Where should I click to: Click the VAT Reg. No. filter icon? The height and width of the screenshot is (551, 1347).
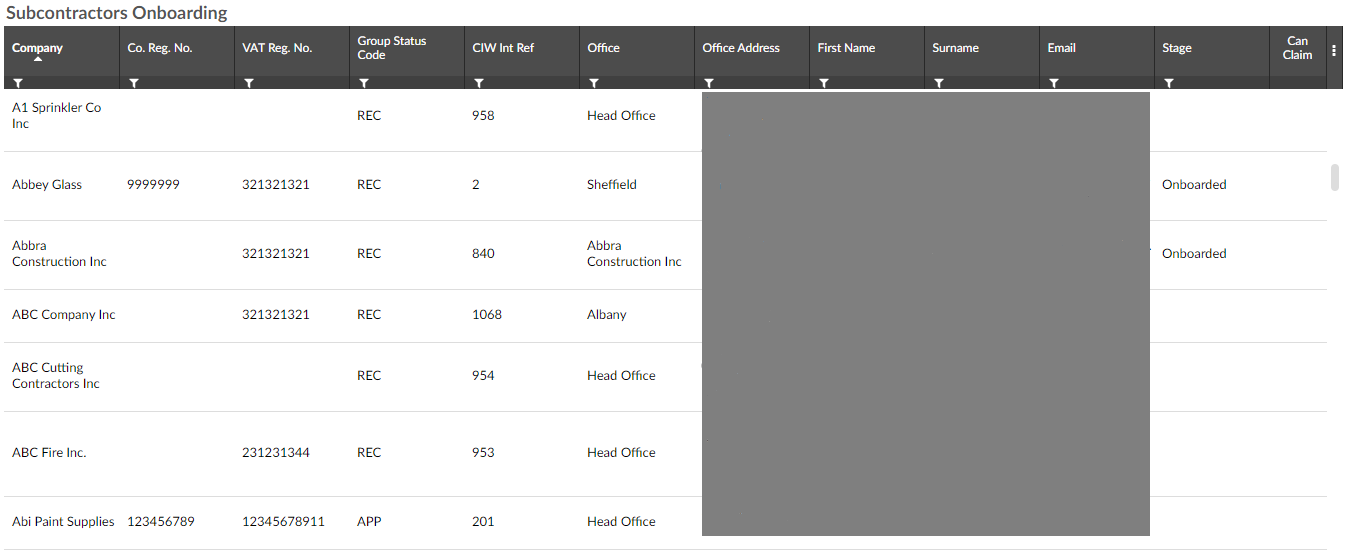tap(249, 84)
